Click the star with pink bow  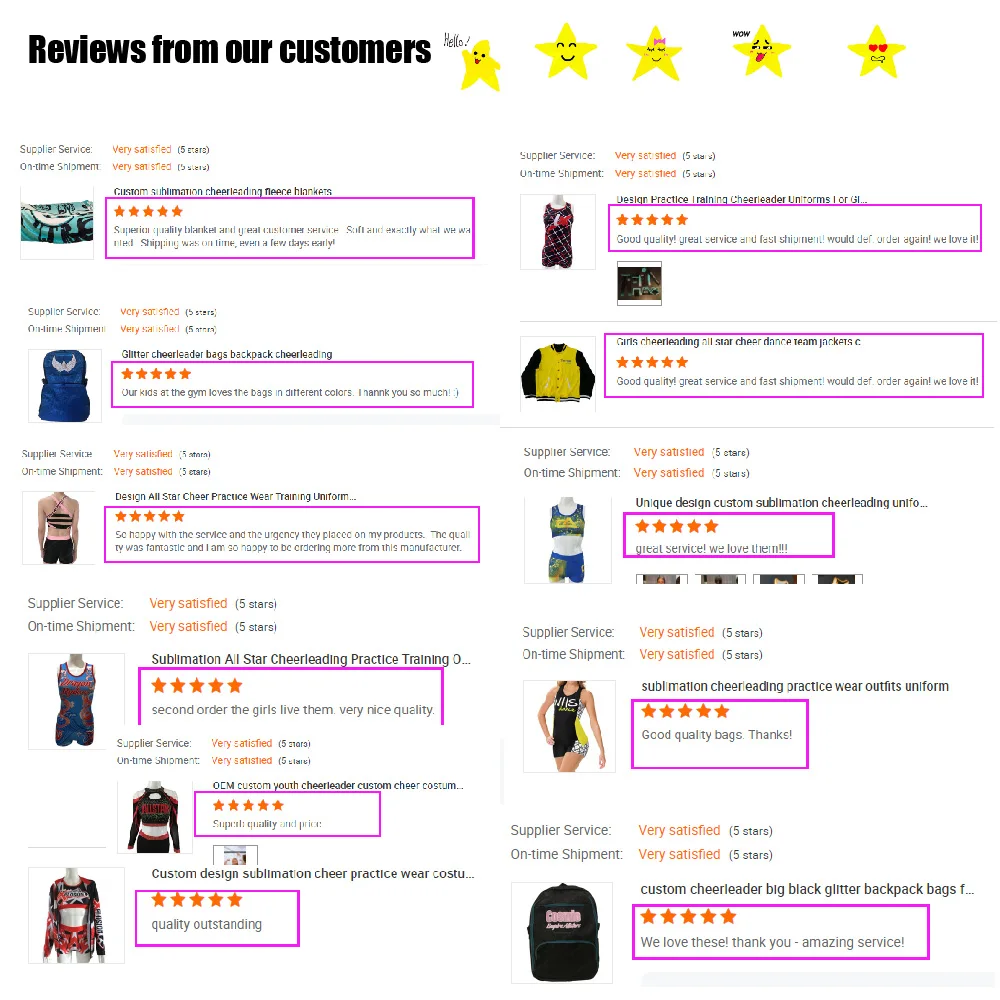click(655, 53)
